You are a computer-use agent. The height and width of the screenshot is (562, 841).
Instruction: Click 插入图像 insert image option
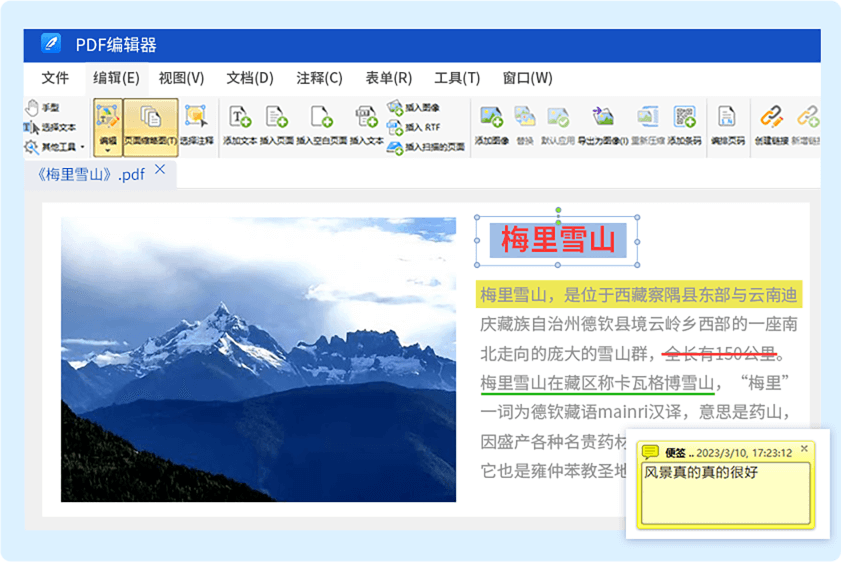point(414,107)
